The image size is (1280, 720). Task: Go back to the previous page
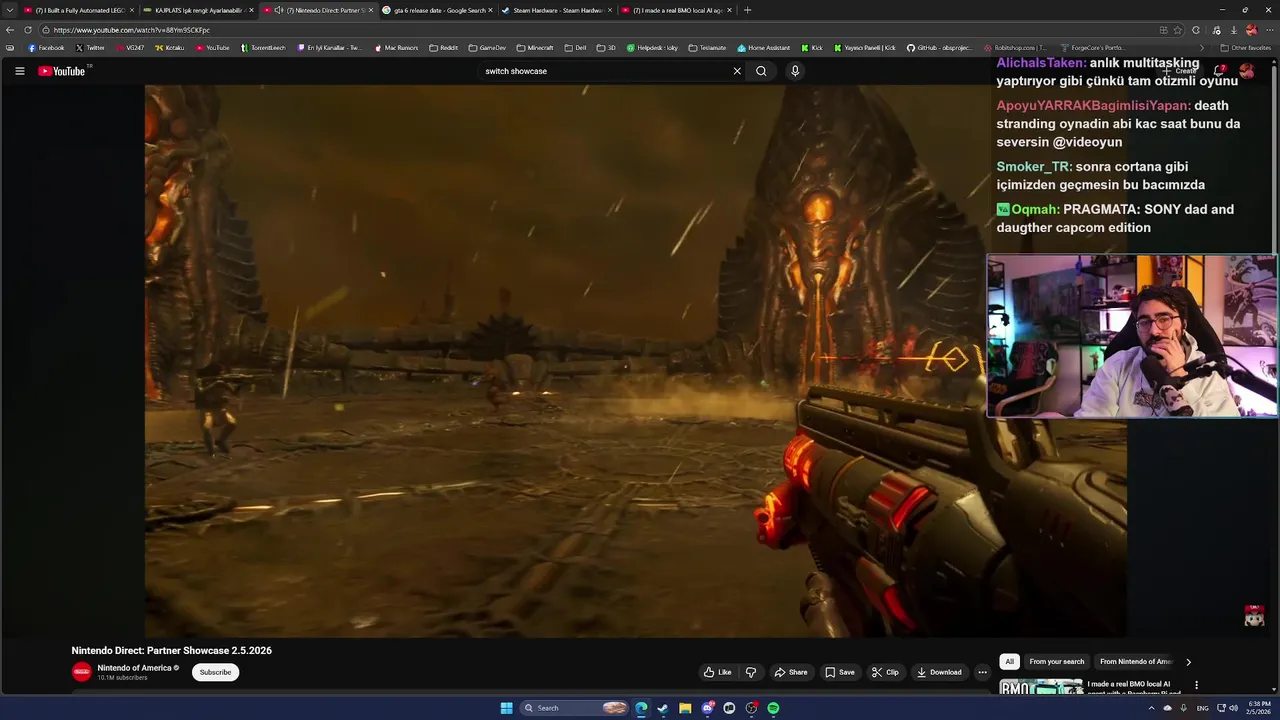pyautogui.click(x=10, y=30)
